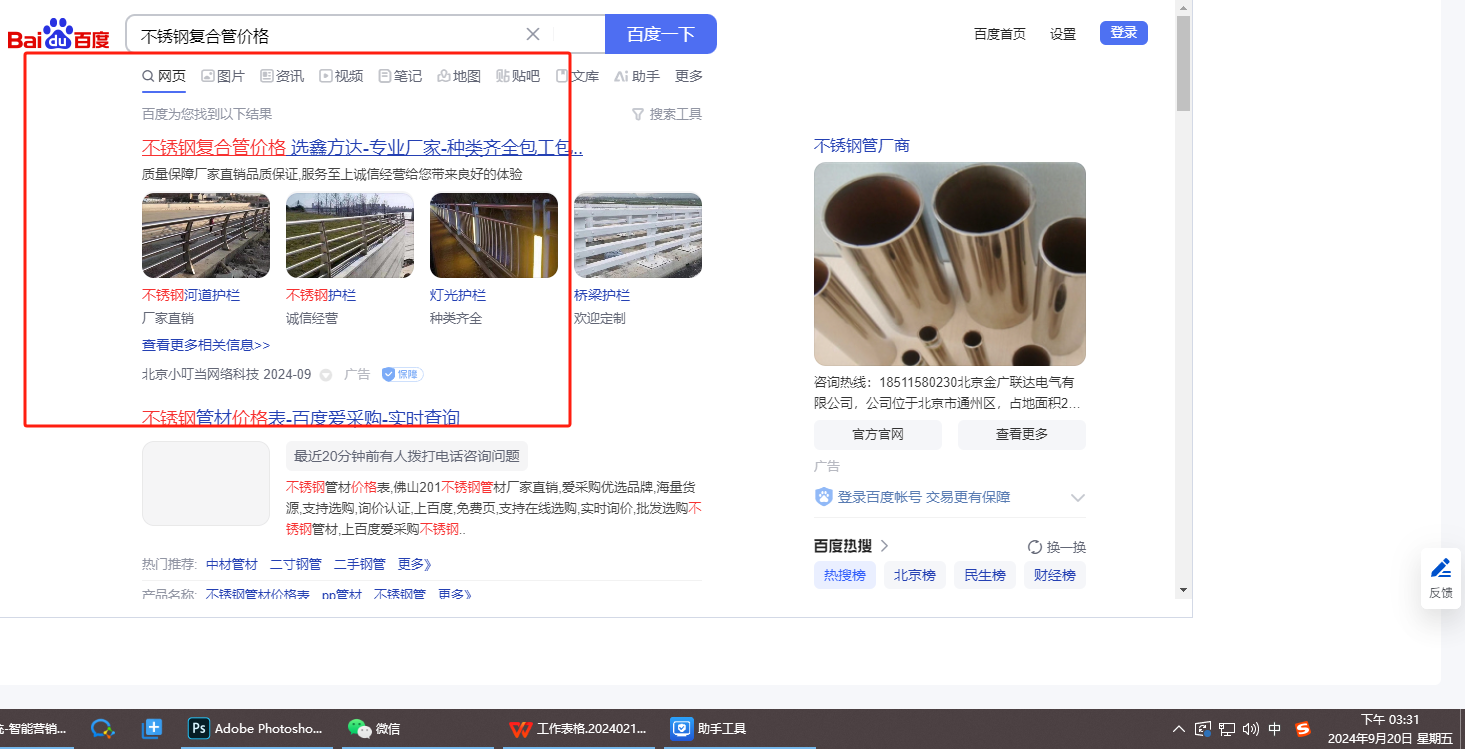Open the 不锈钢管厂商 heading link
The width and height of the screenshot is (1465, 749).
(x=862, y=146)
